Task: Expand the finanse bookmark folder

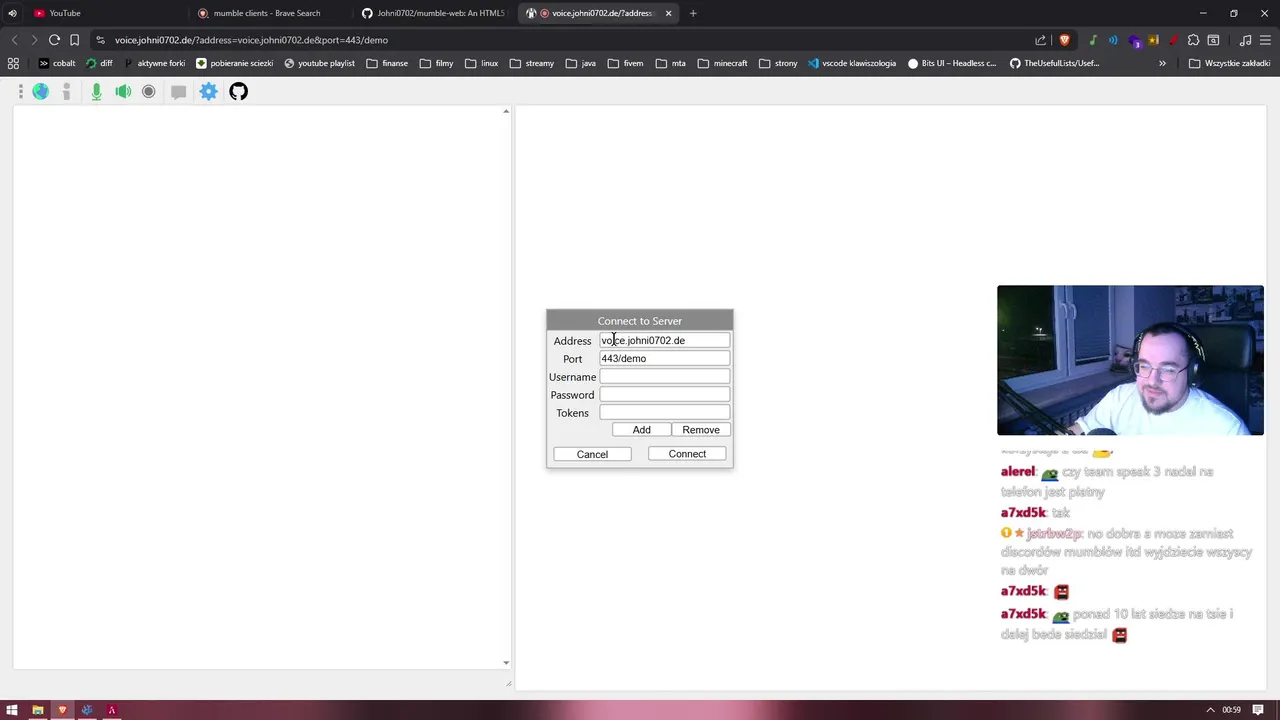Action: coord(387,63)
